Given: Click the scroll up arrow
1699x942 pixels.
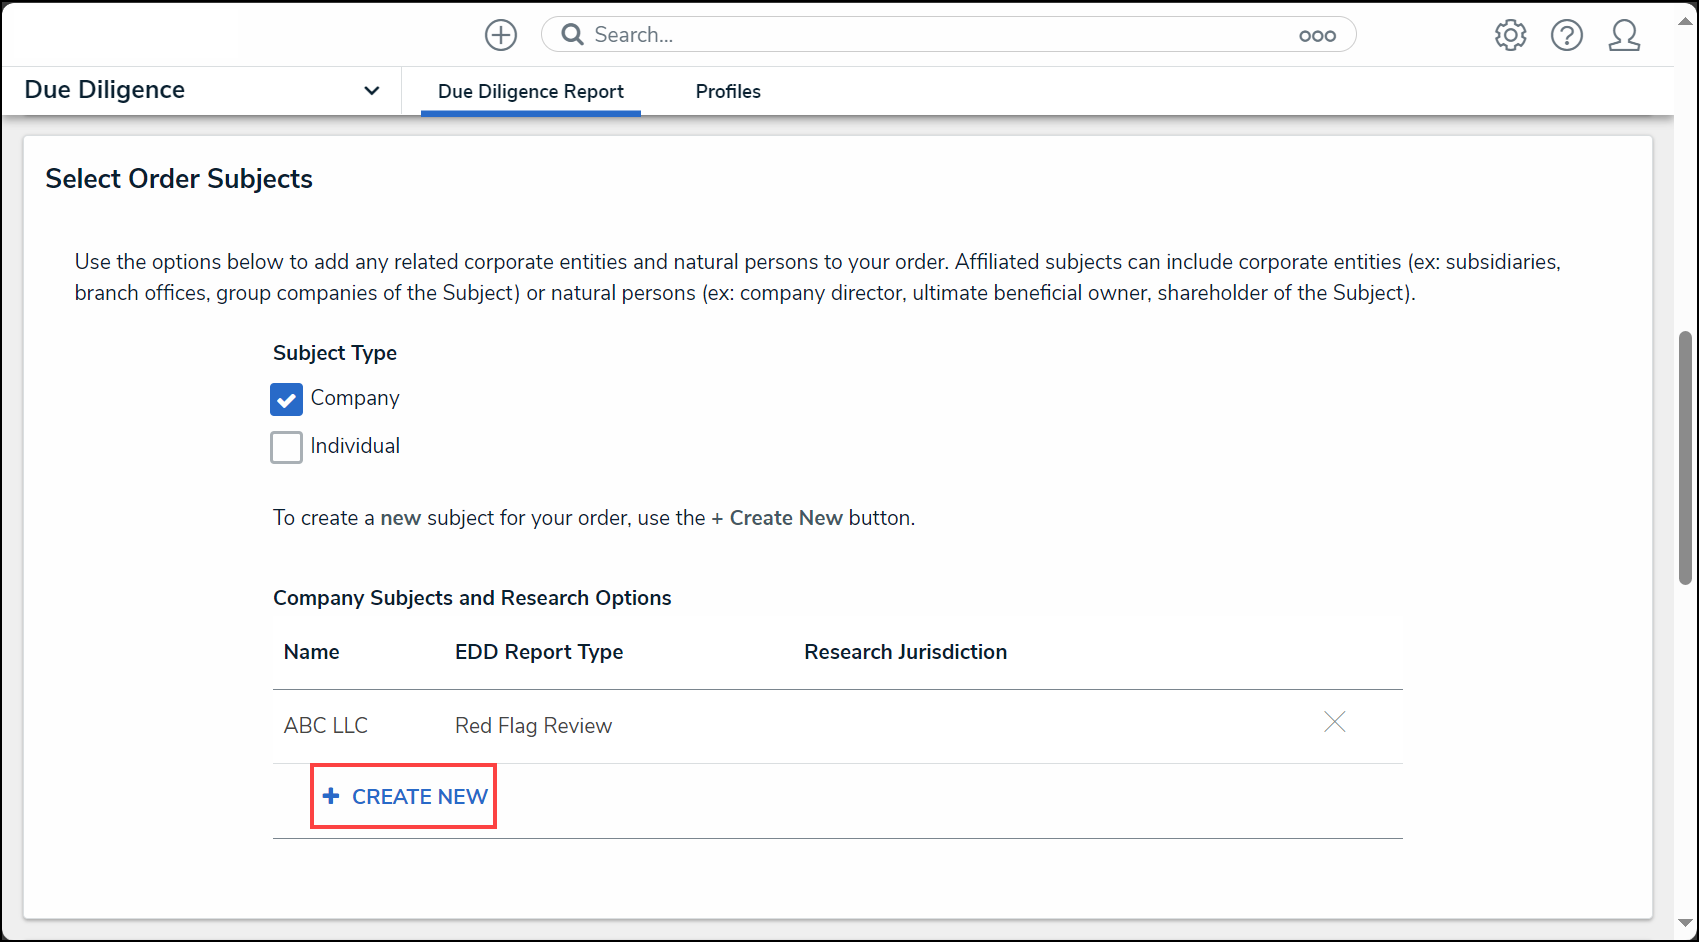Looking at the screenshot, I should [1685, 21].
